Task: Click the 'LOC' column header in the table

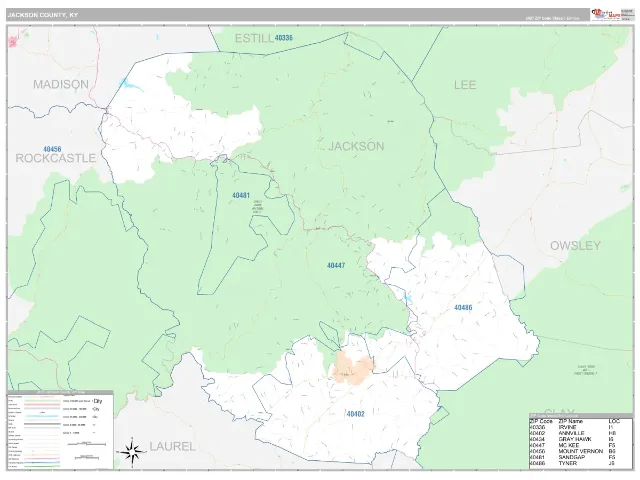Action: [x=614, y=421]
